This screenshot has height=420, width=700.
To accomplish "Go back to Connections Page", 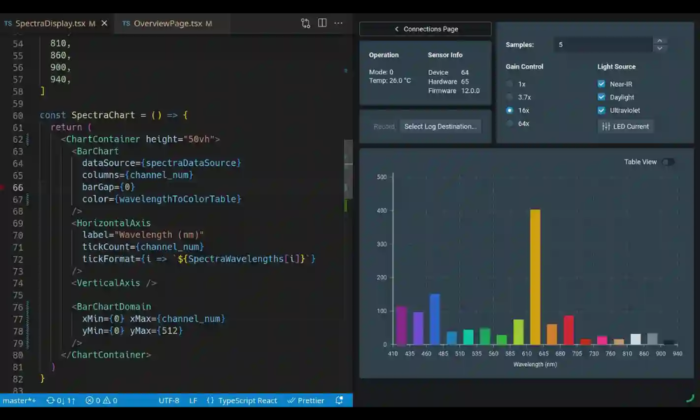I will coord(425,29).
